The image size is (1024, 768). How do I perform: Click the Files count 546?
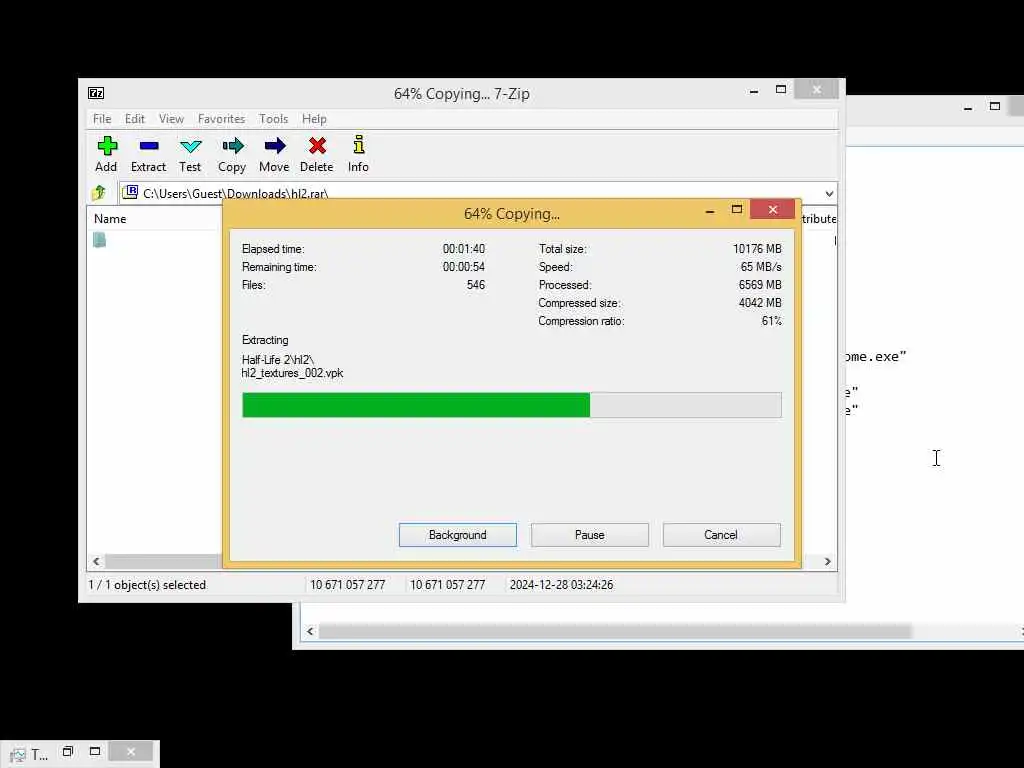476,285
